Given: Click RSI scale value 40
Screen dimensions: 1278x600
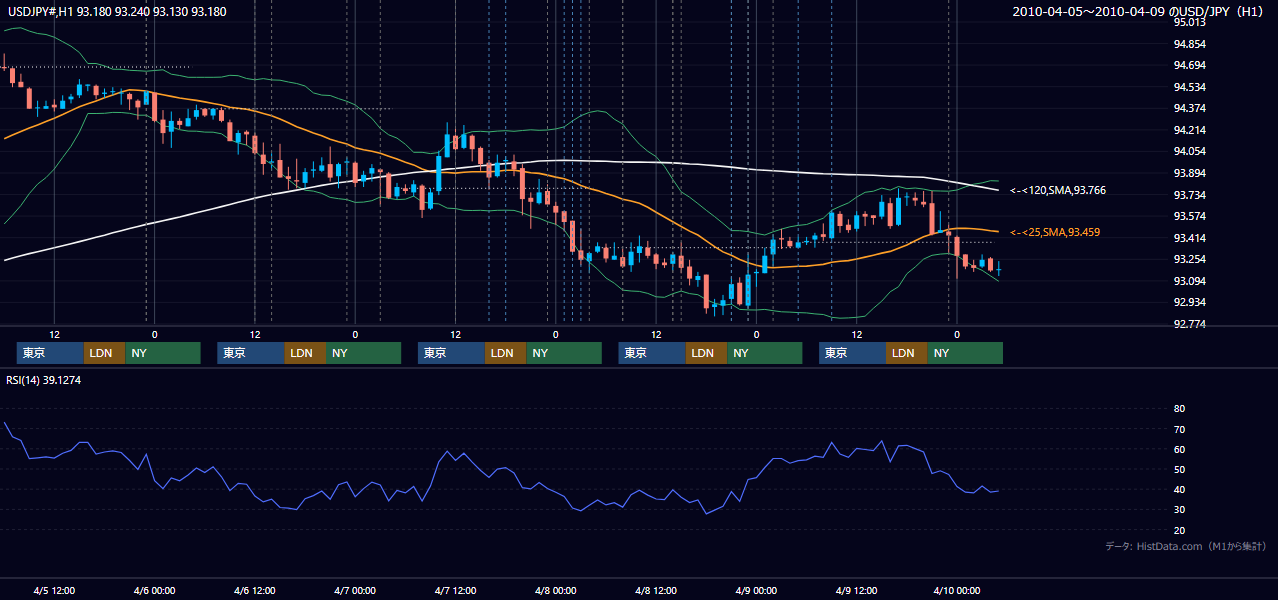Looking at the screenshot, I should click(x=1179, y=489).
